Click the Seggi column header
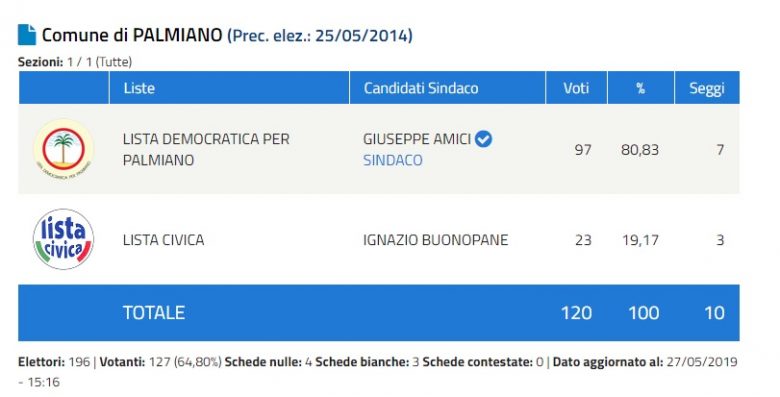The width and height of the screenshot is (780, 397). tap(707, 88)
